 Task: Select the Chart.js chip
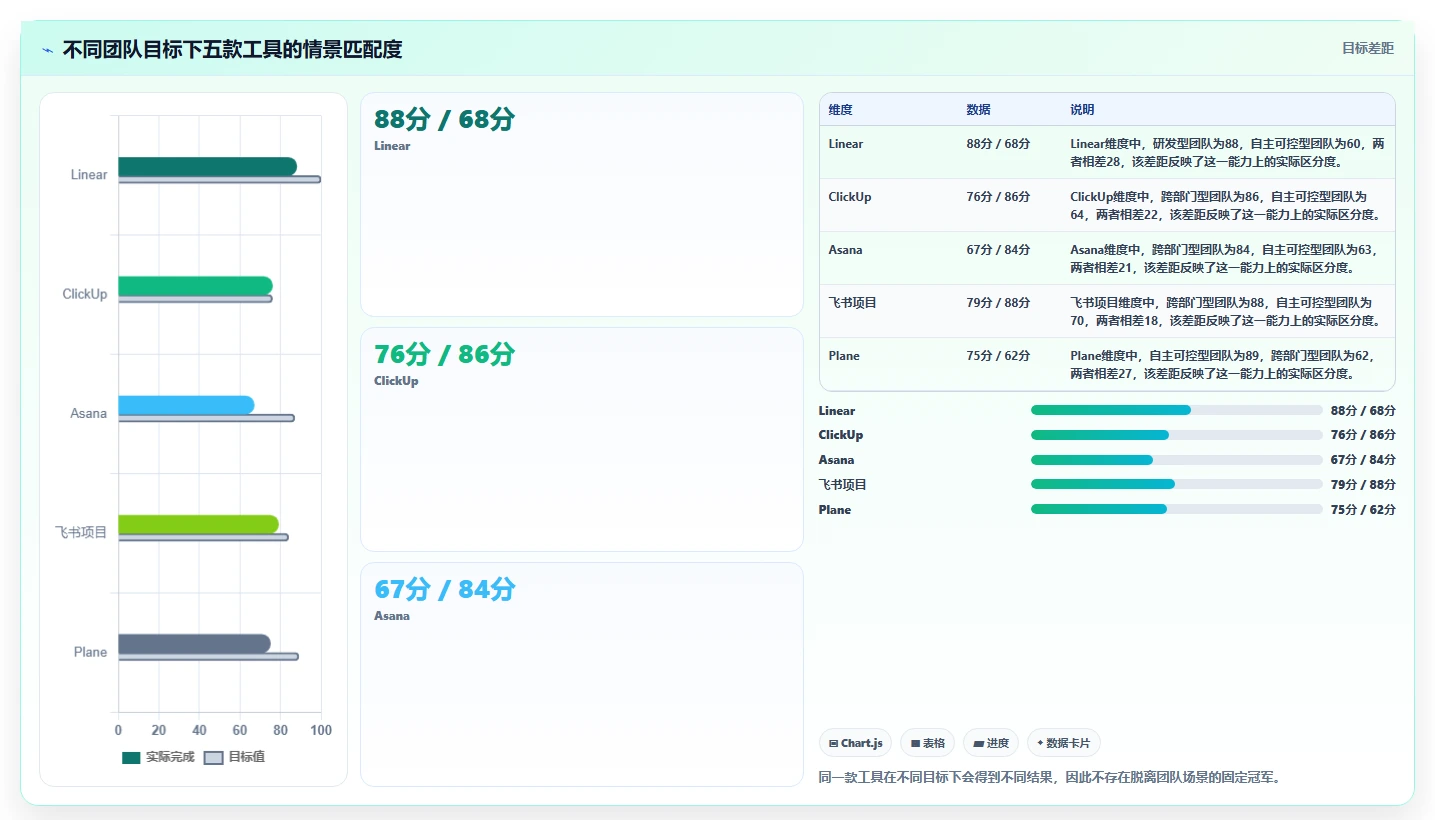tap(855, 743)
